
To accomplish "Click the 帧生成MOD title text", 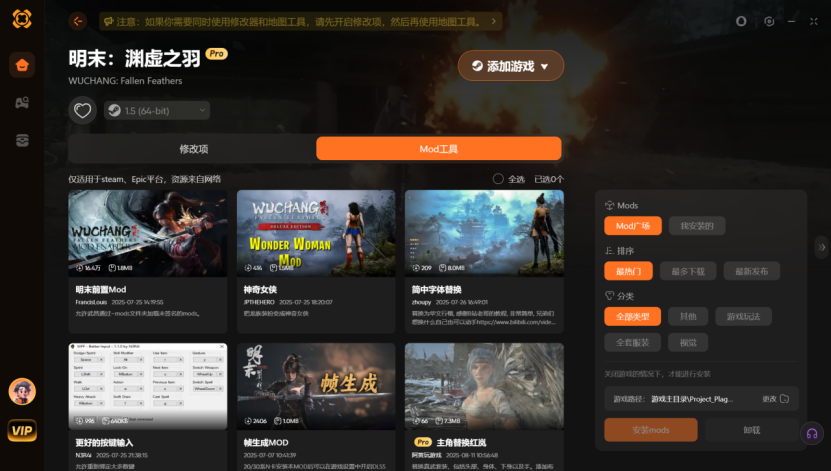I will point(266,442).
